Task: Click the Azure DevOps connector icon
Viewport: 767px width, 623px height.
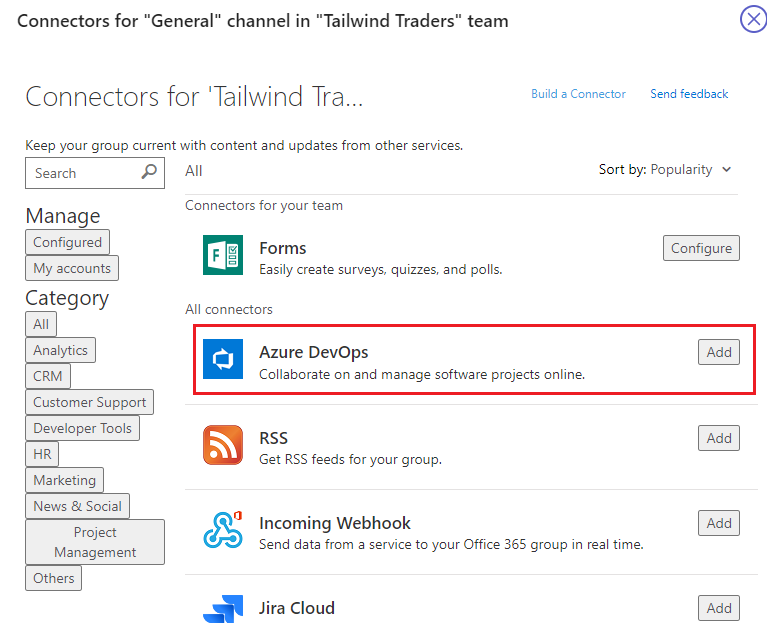Action: pos(223,359)
